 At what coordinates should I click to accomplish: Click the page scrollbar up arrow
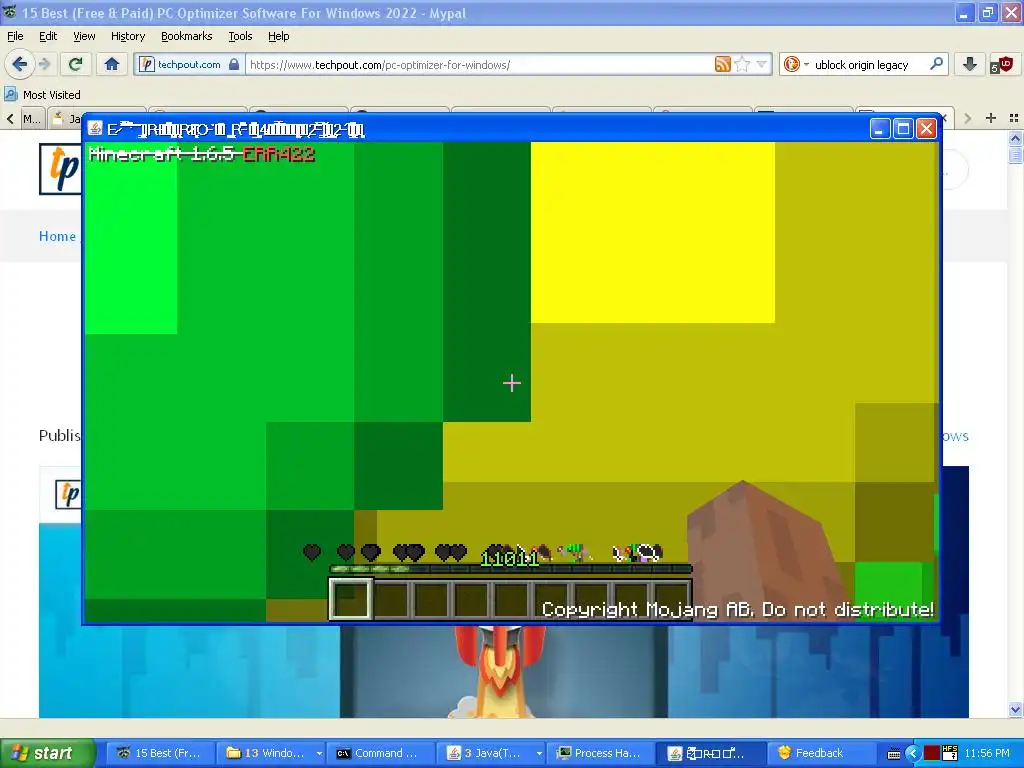point(1015,138)
